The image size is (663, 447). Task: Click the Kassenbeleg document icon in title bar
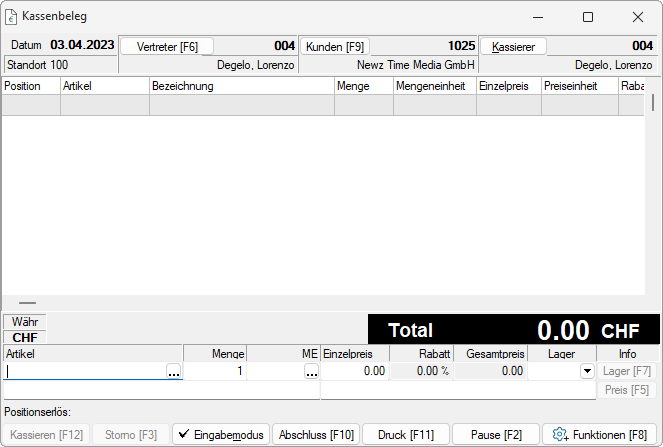[x=12, y=17]
